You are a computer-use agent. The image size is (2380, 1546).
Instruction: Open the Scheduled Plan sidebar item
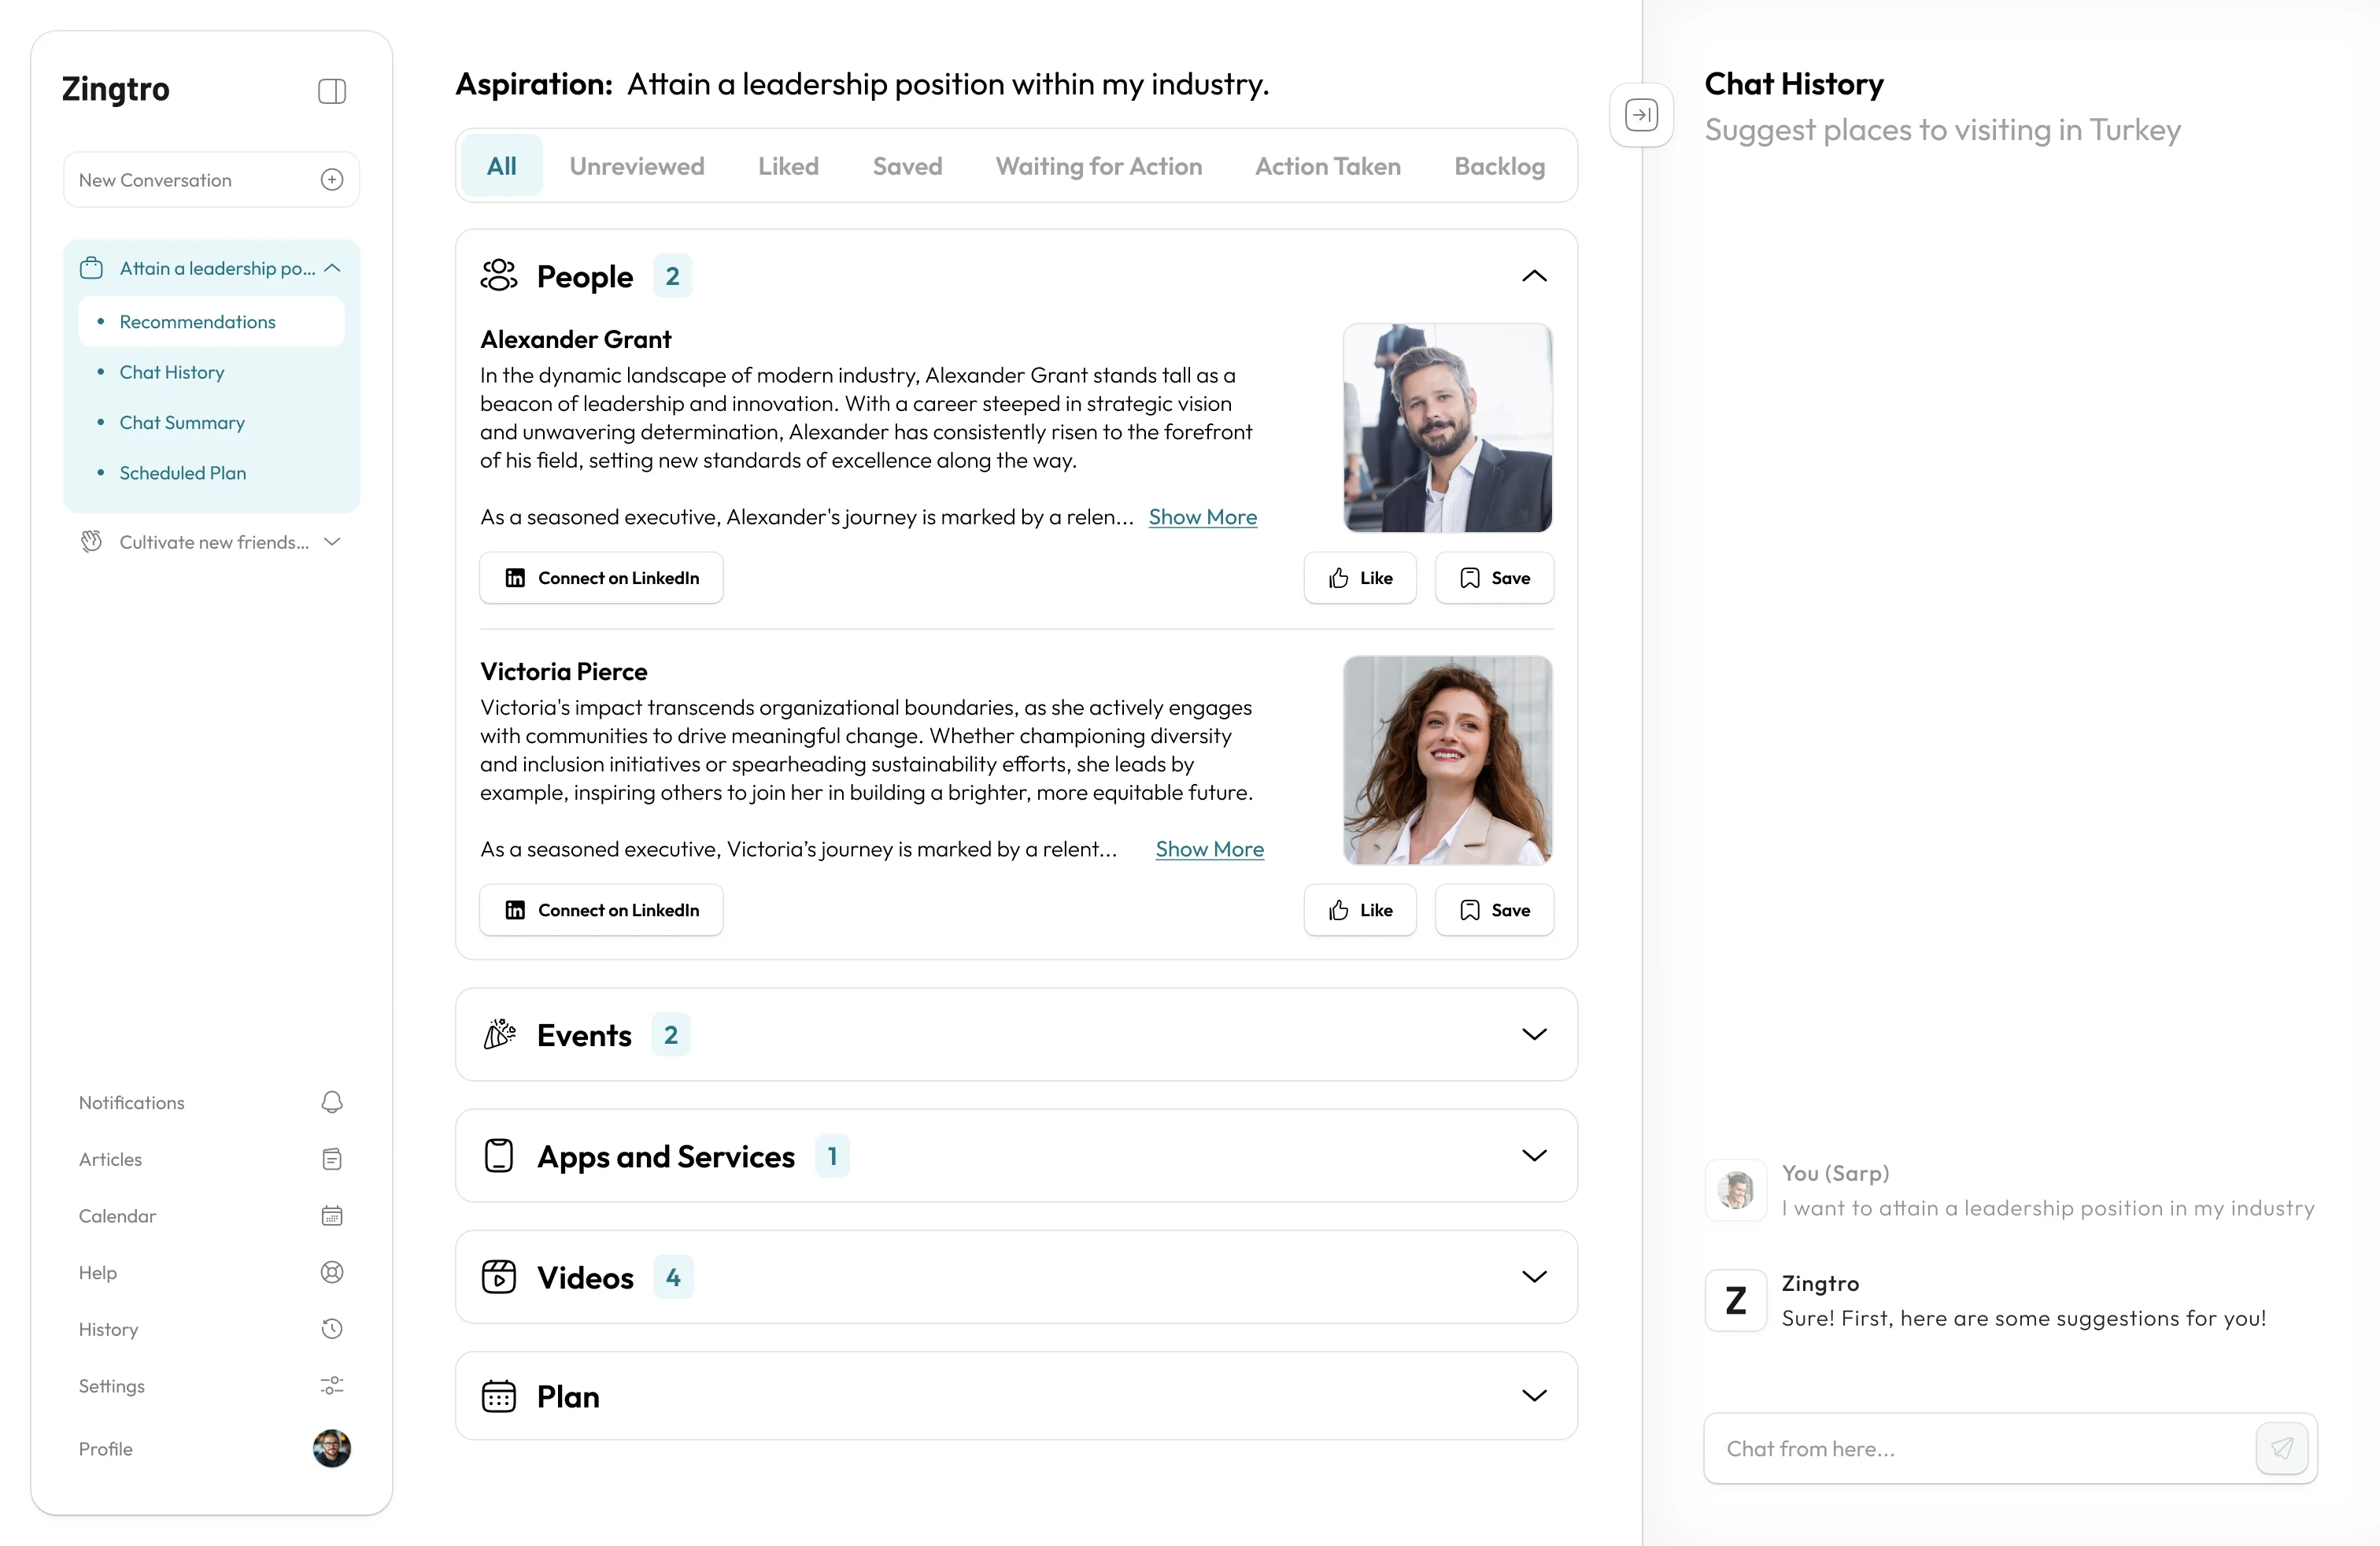point(183,473)
